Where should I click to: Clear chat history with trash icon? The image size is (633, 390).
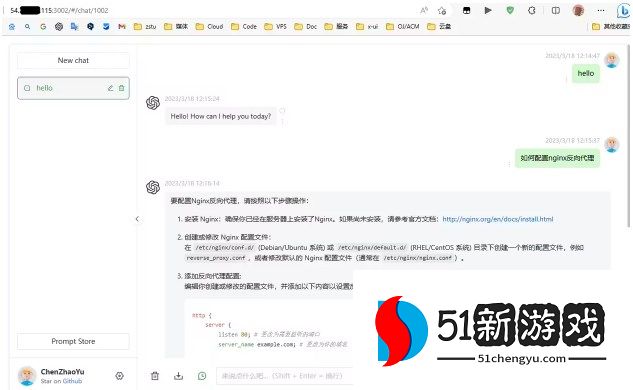(155, 376)
